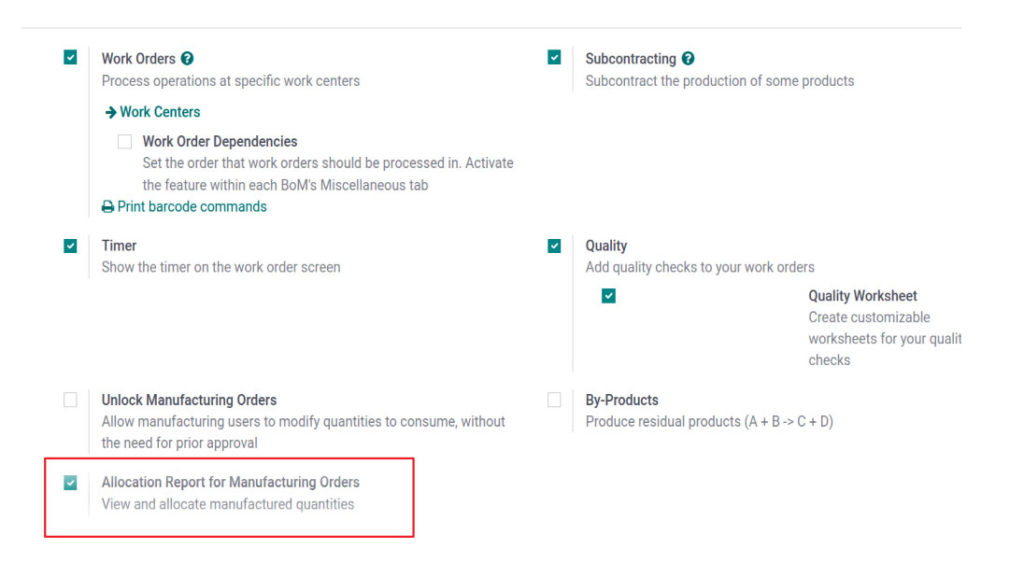This screenshot has height=577, width=1024.
Task: Click the arrow icon beside Work Centers
Action: click(110, 112)
